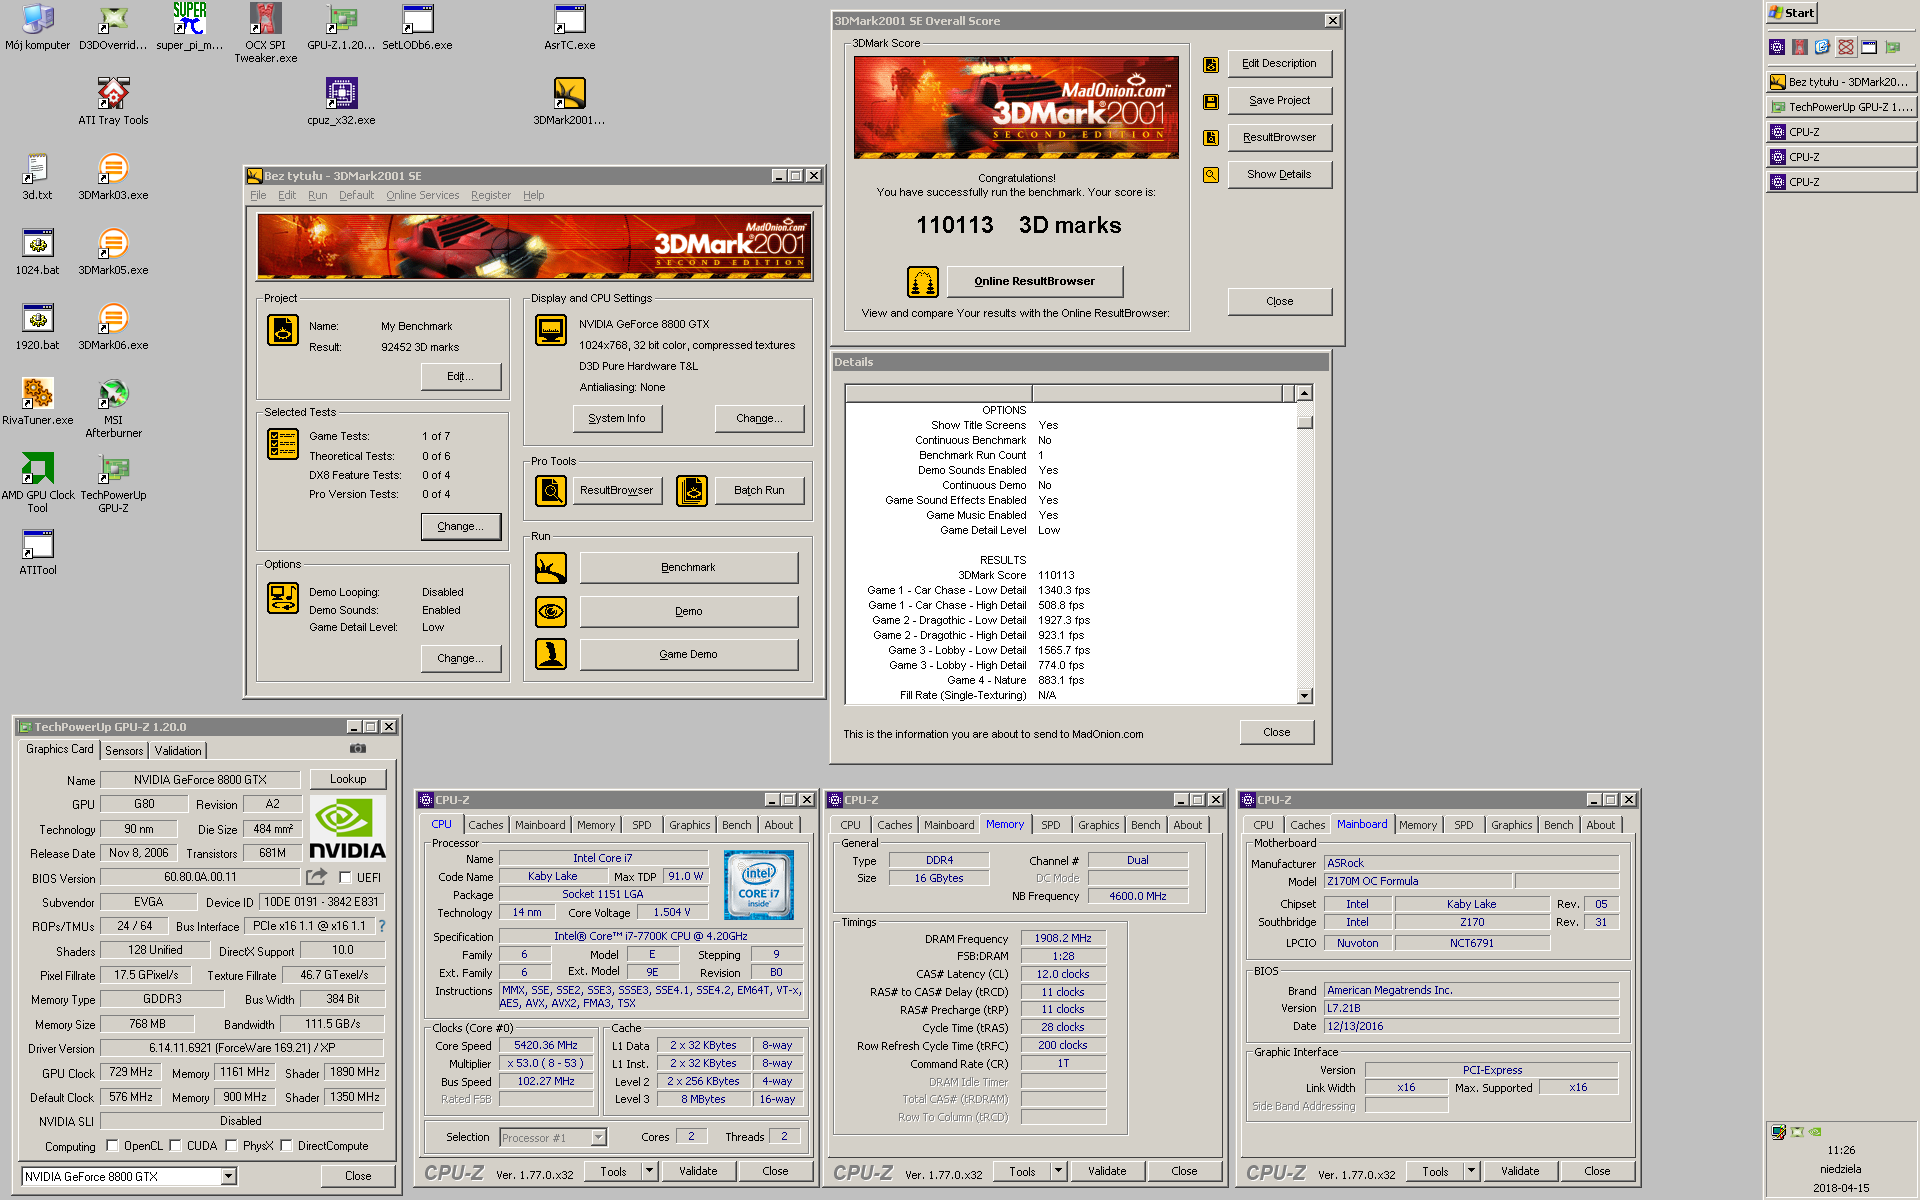The image size is (1920, 1200).
Task: Open the Mój komputer desktop icon
Action: coord(37,27)
